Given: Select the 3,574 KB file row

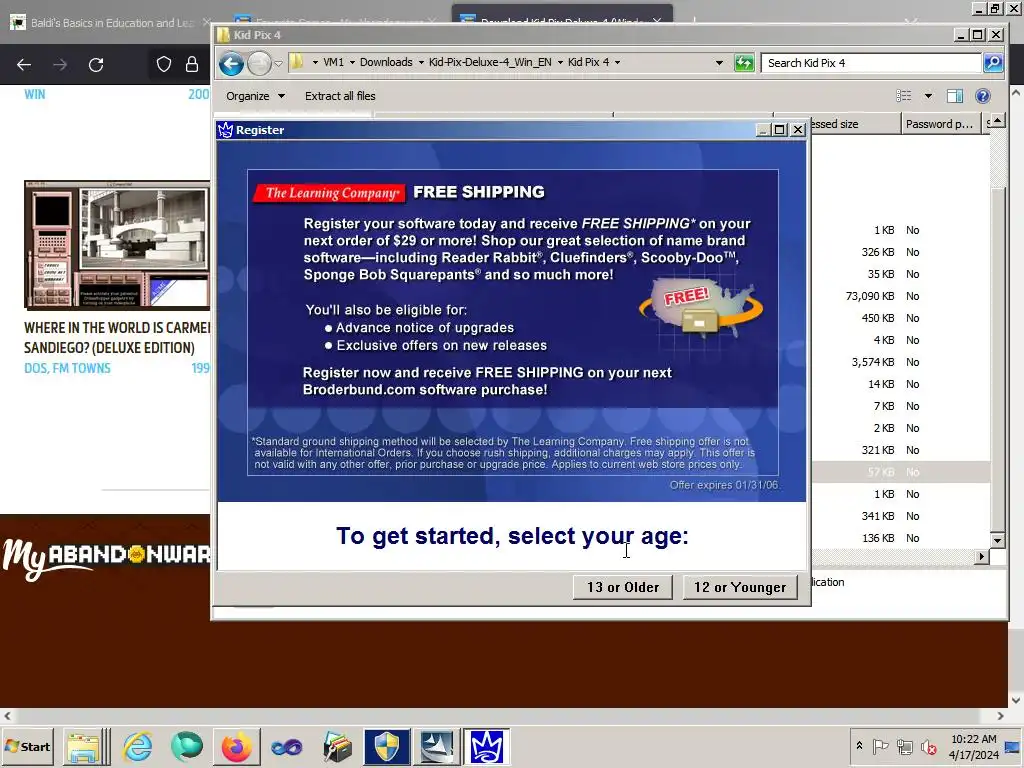Looking at the screenshot, I should (900, 362).
